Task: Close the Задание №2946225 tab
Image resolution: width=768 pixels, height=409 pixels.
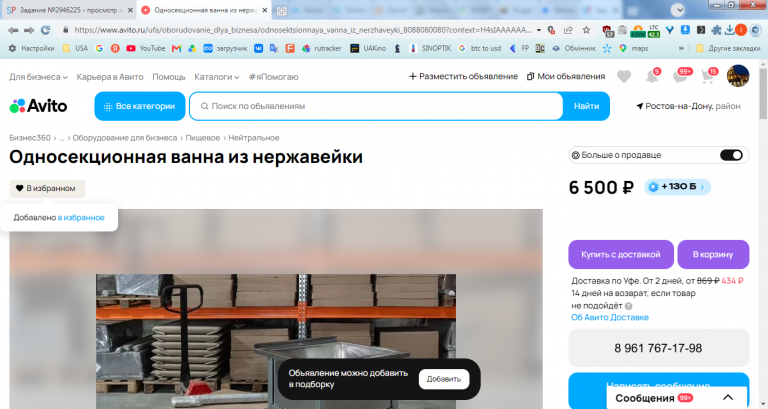Action: coord(130,10)
